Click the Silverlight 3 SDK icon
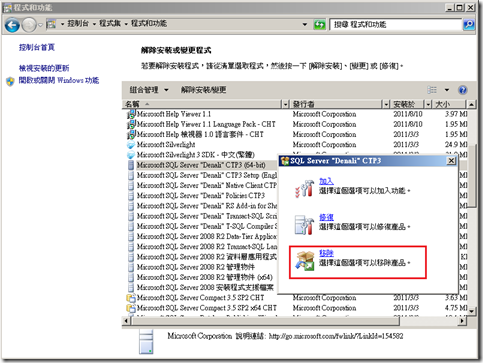Screen dimensions: 483x363 pos(131,155)
